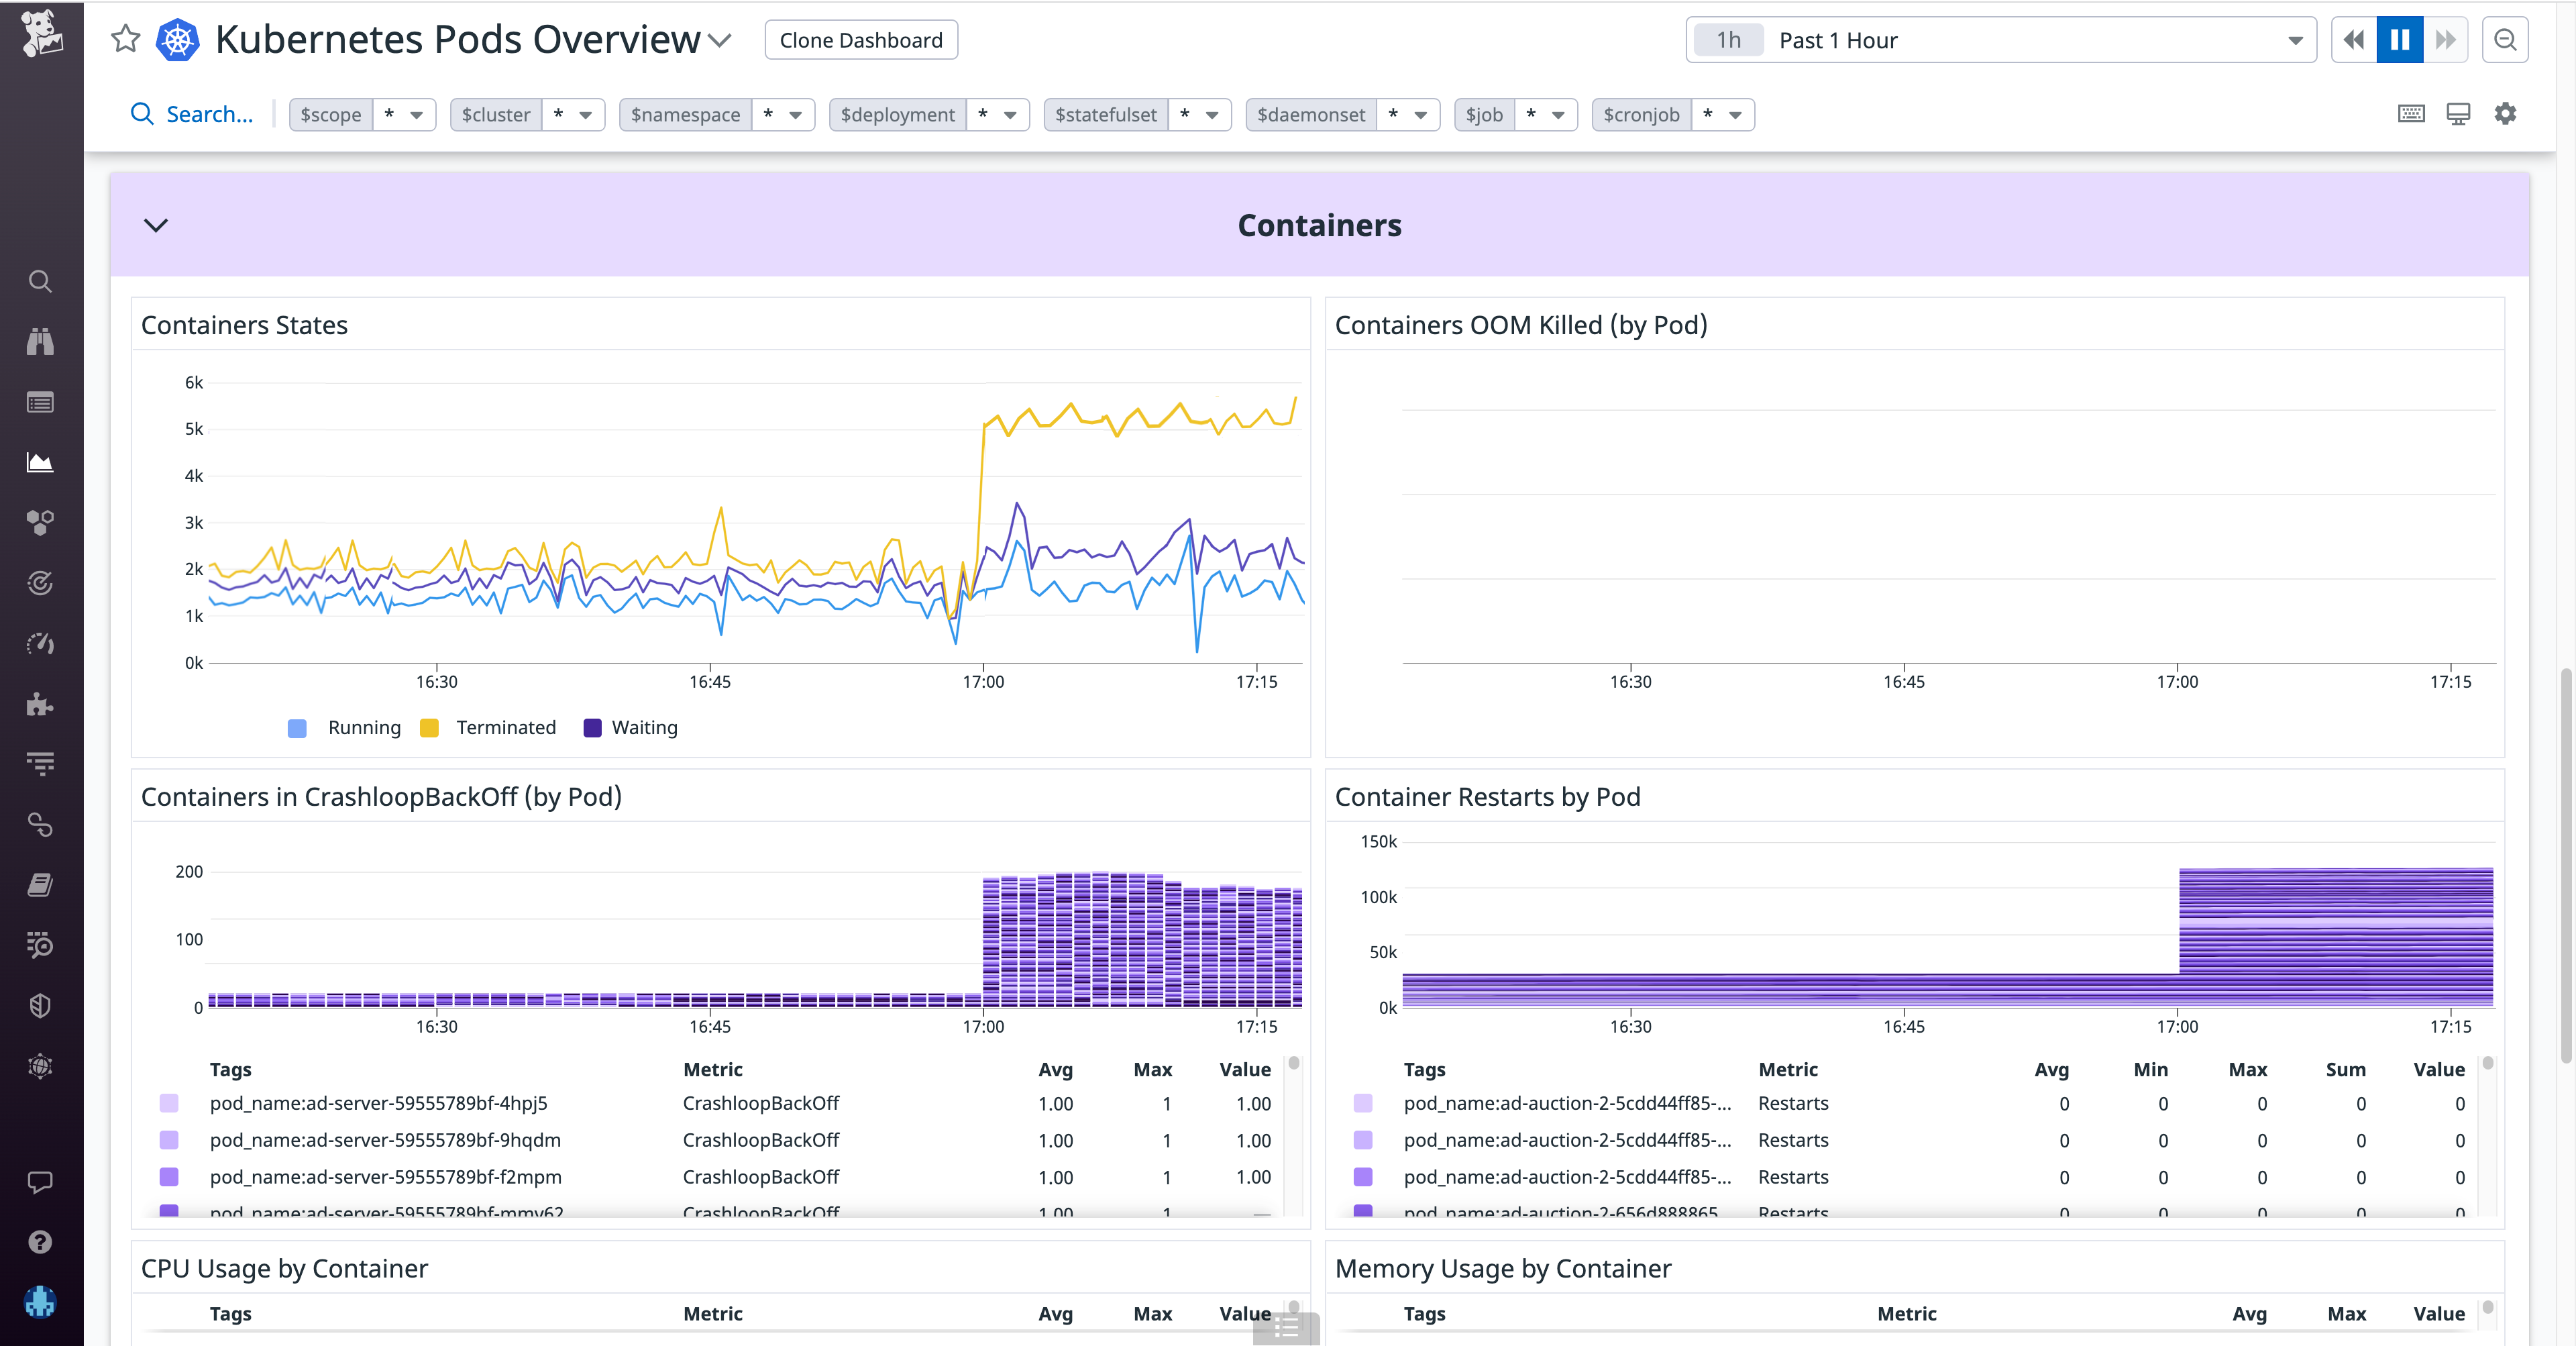Open the Security shield entry in sidebar

click(40, 1005)
